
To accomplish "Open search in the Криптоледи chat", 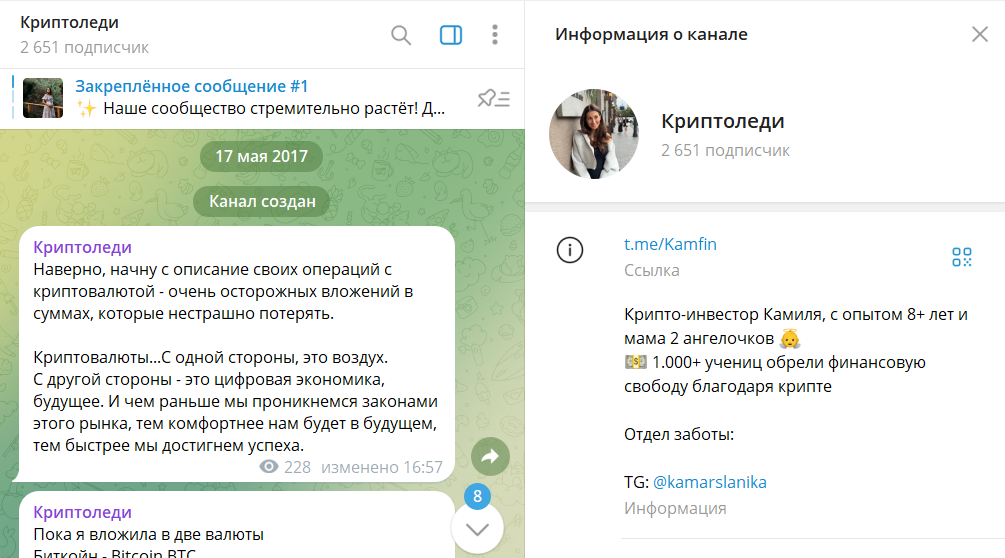I will click(401, 36).
